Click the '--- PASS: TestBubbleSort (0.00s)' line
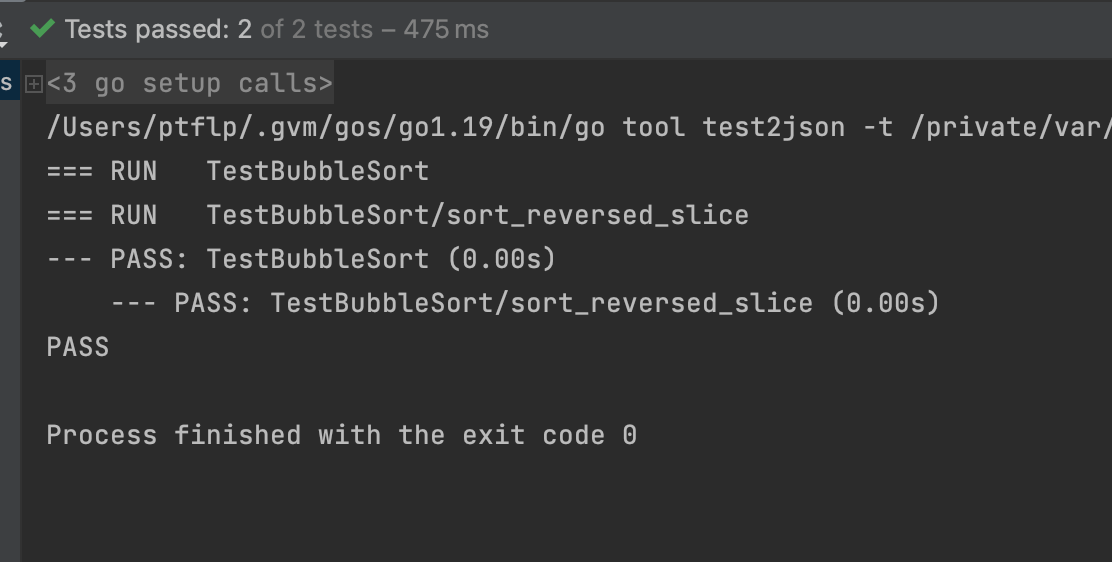The height and width of the screenshot is (562, 1112). coord(300,260)
